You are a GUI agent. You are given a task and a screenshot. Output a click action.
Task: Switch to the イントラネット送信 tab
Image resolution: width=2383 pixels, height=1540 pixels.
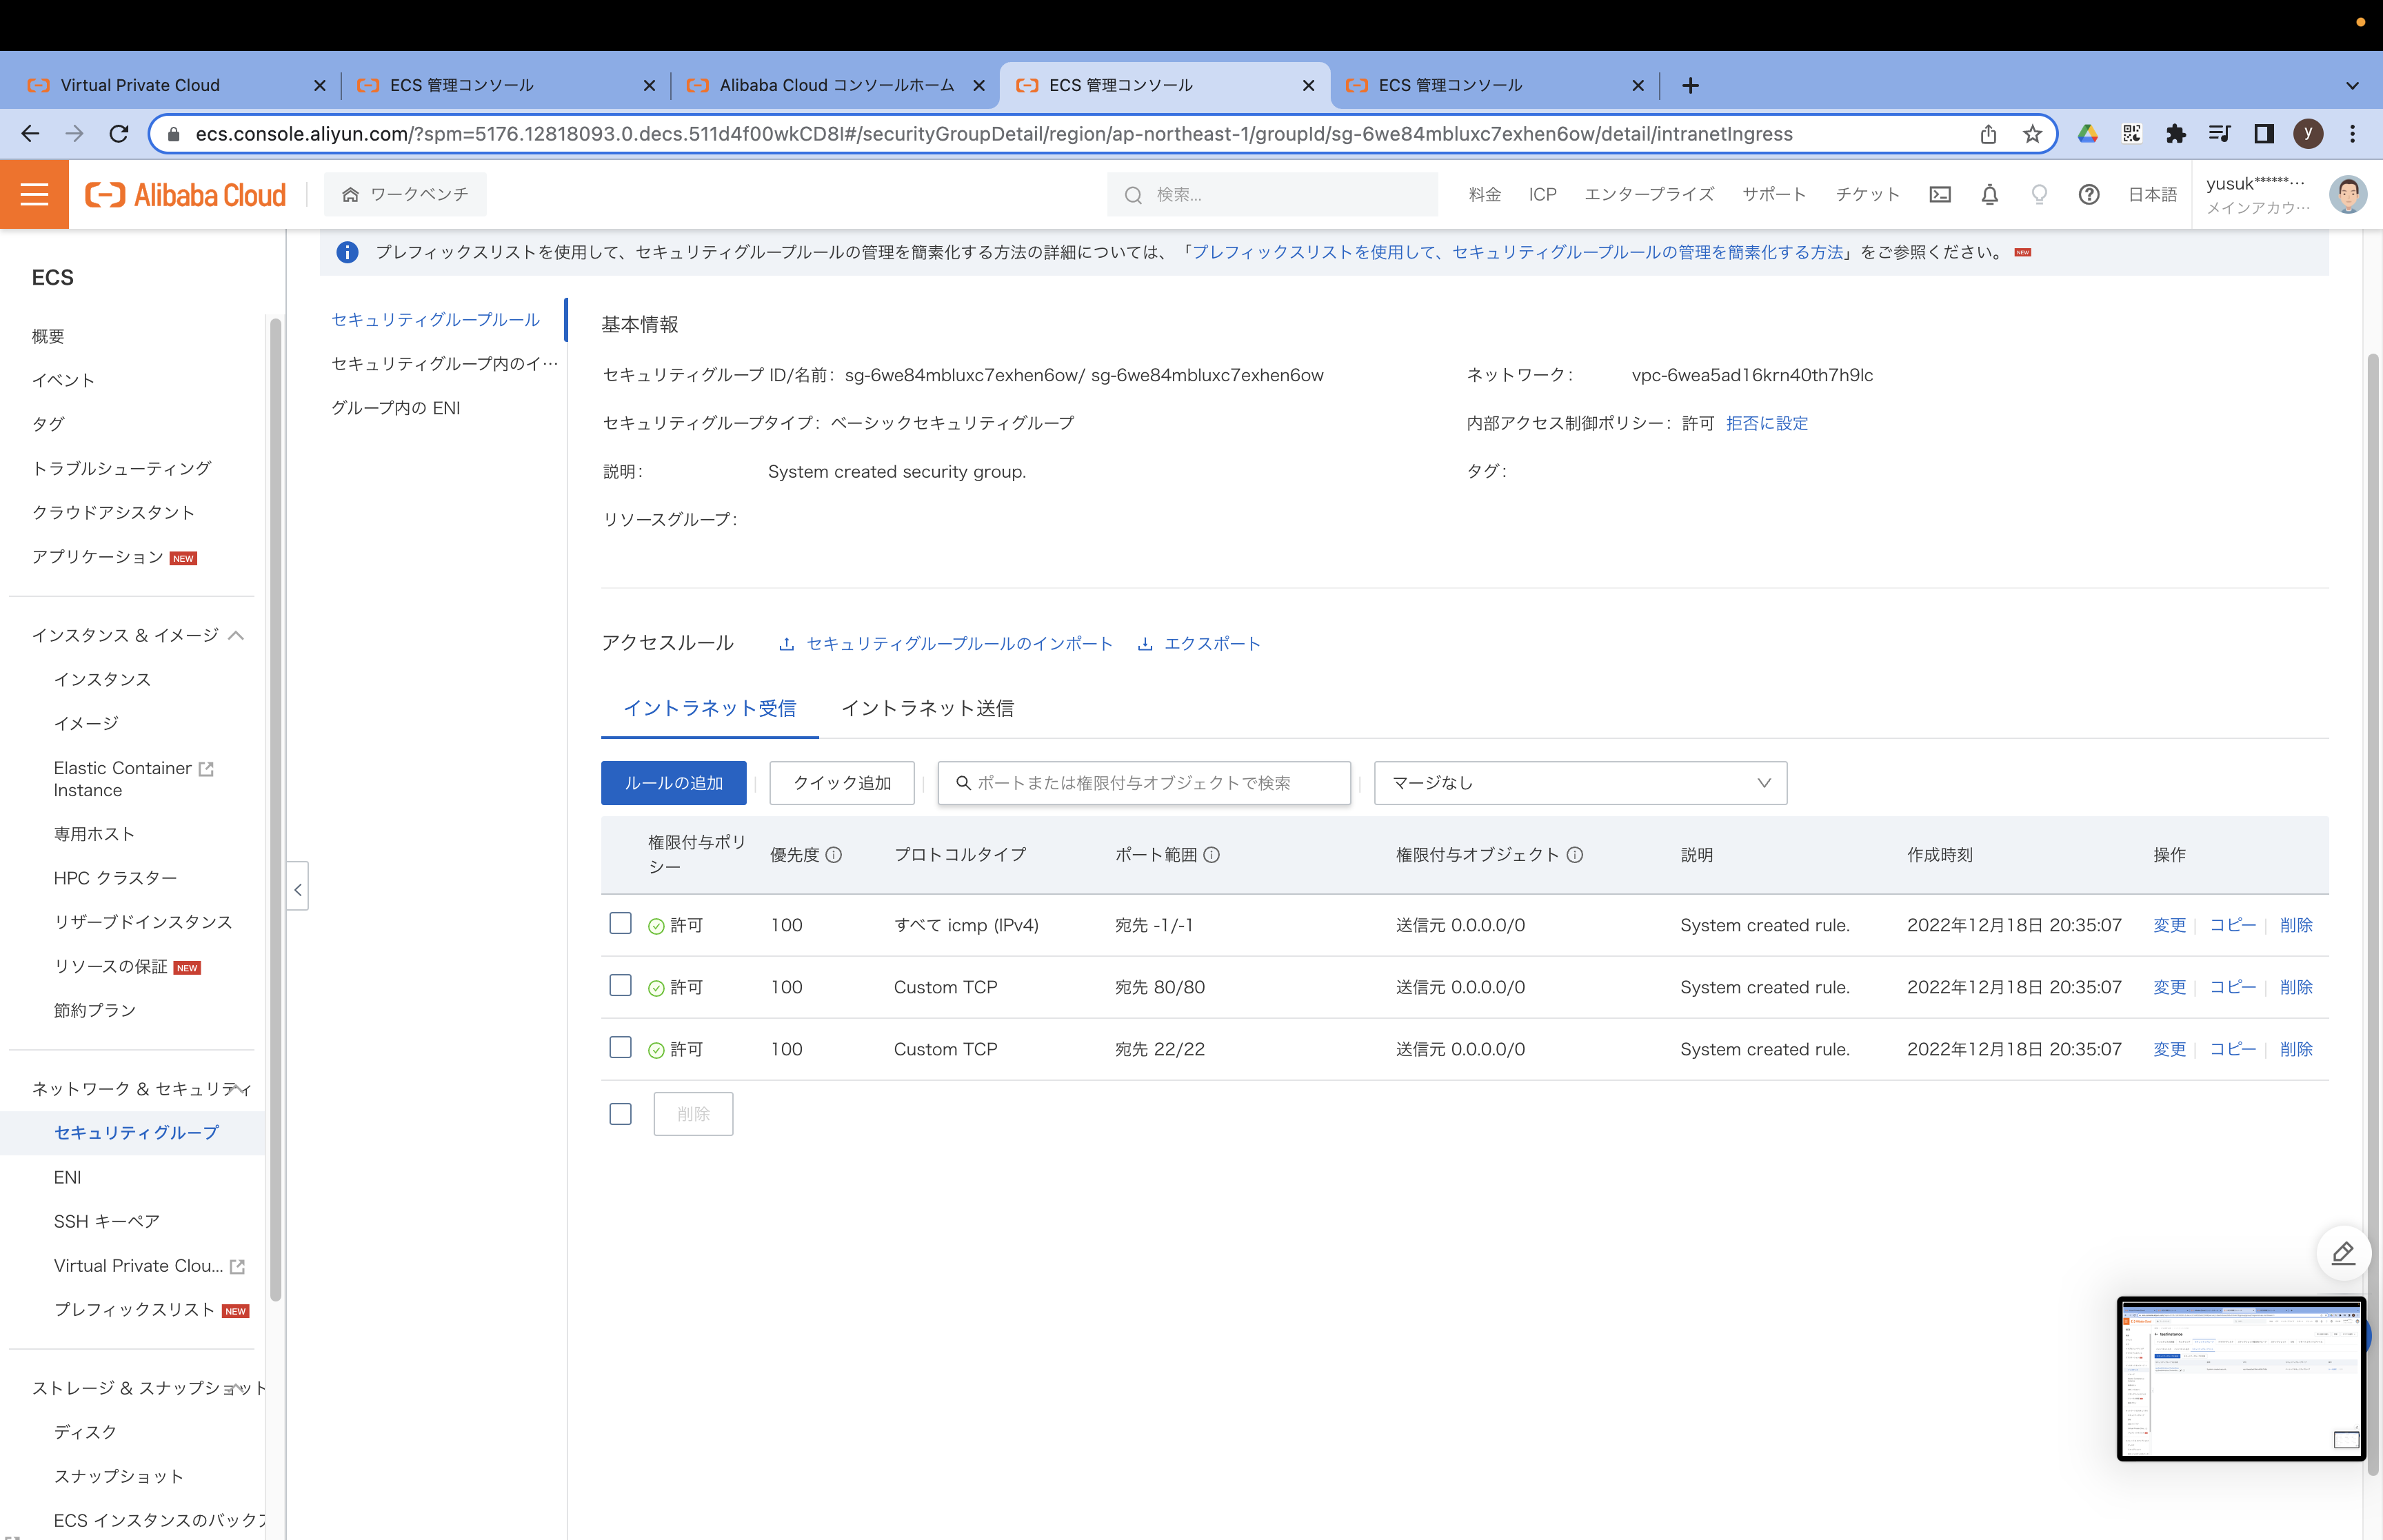(928, 708)
